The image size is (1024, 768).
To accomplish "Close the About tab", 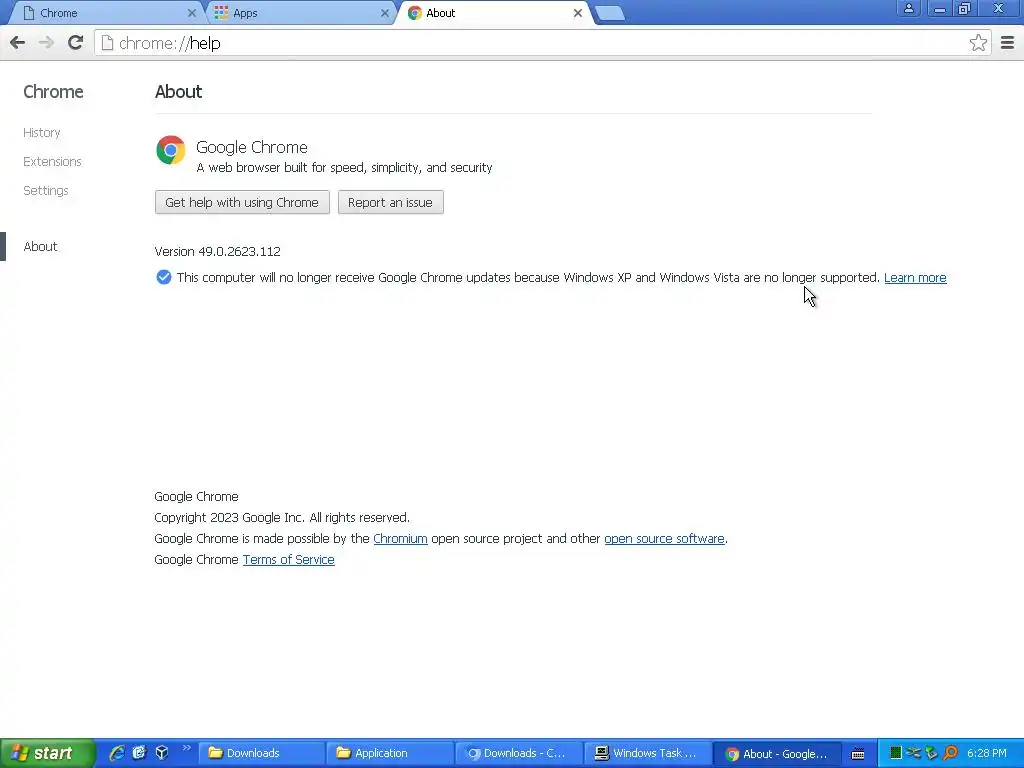I will (x=577, y=13).
